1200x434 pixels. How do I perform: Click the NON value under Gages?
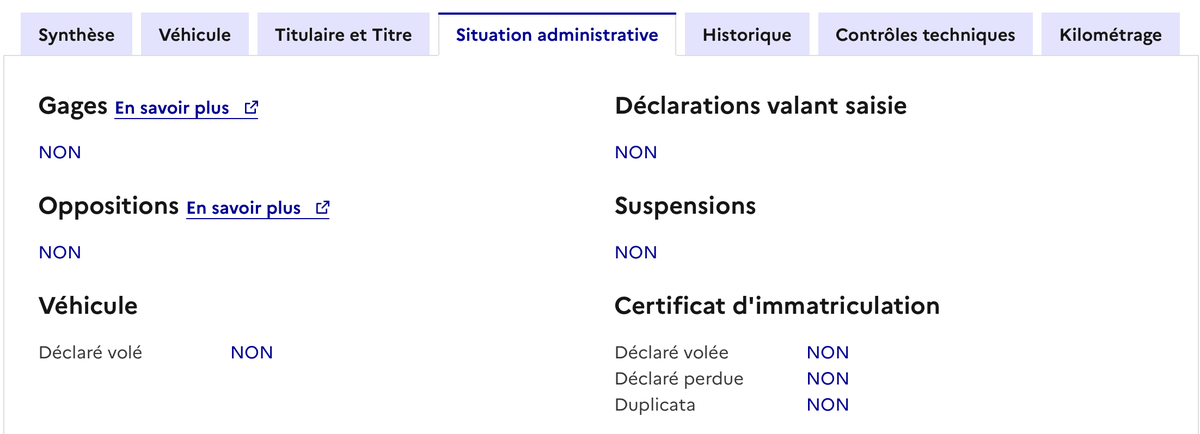(x=60, y=152)
